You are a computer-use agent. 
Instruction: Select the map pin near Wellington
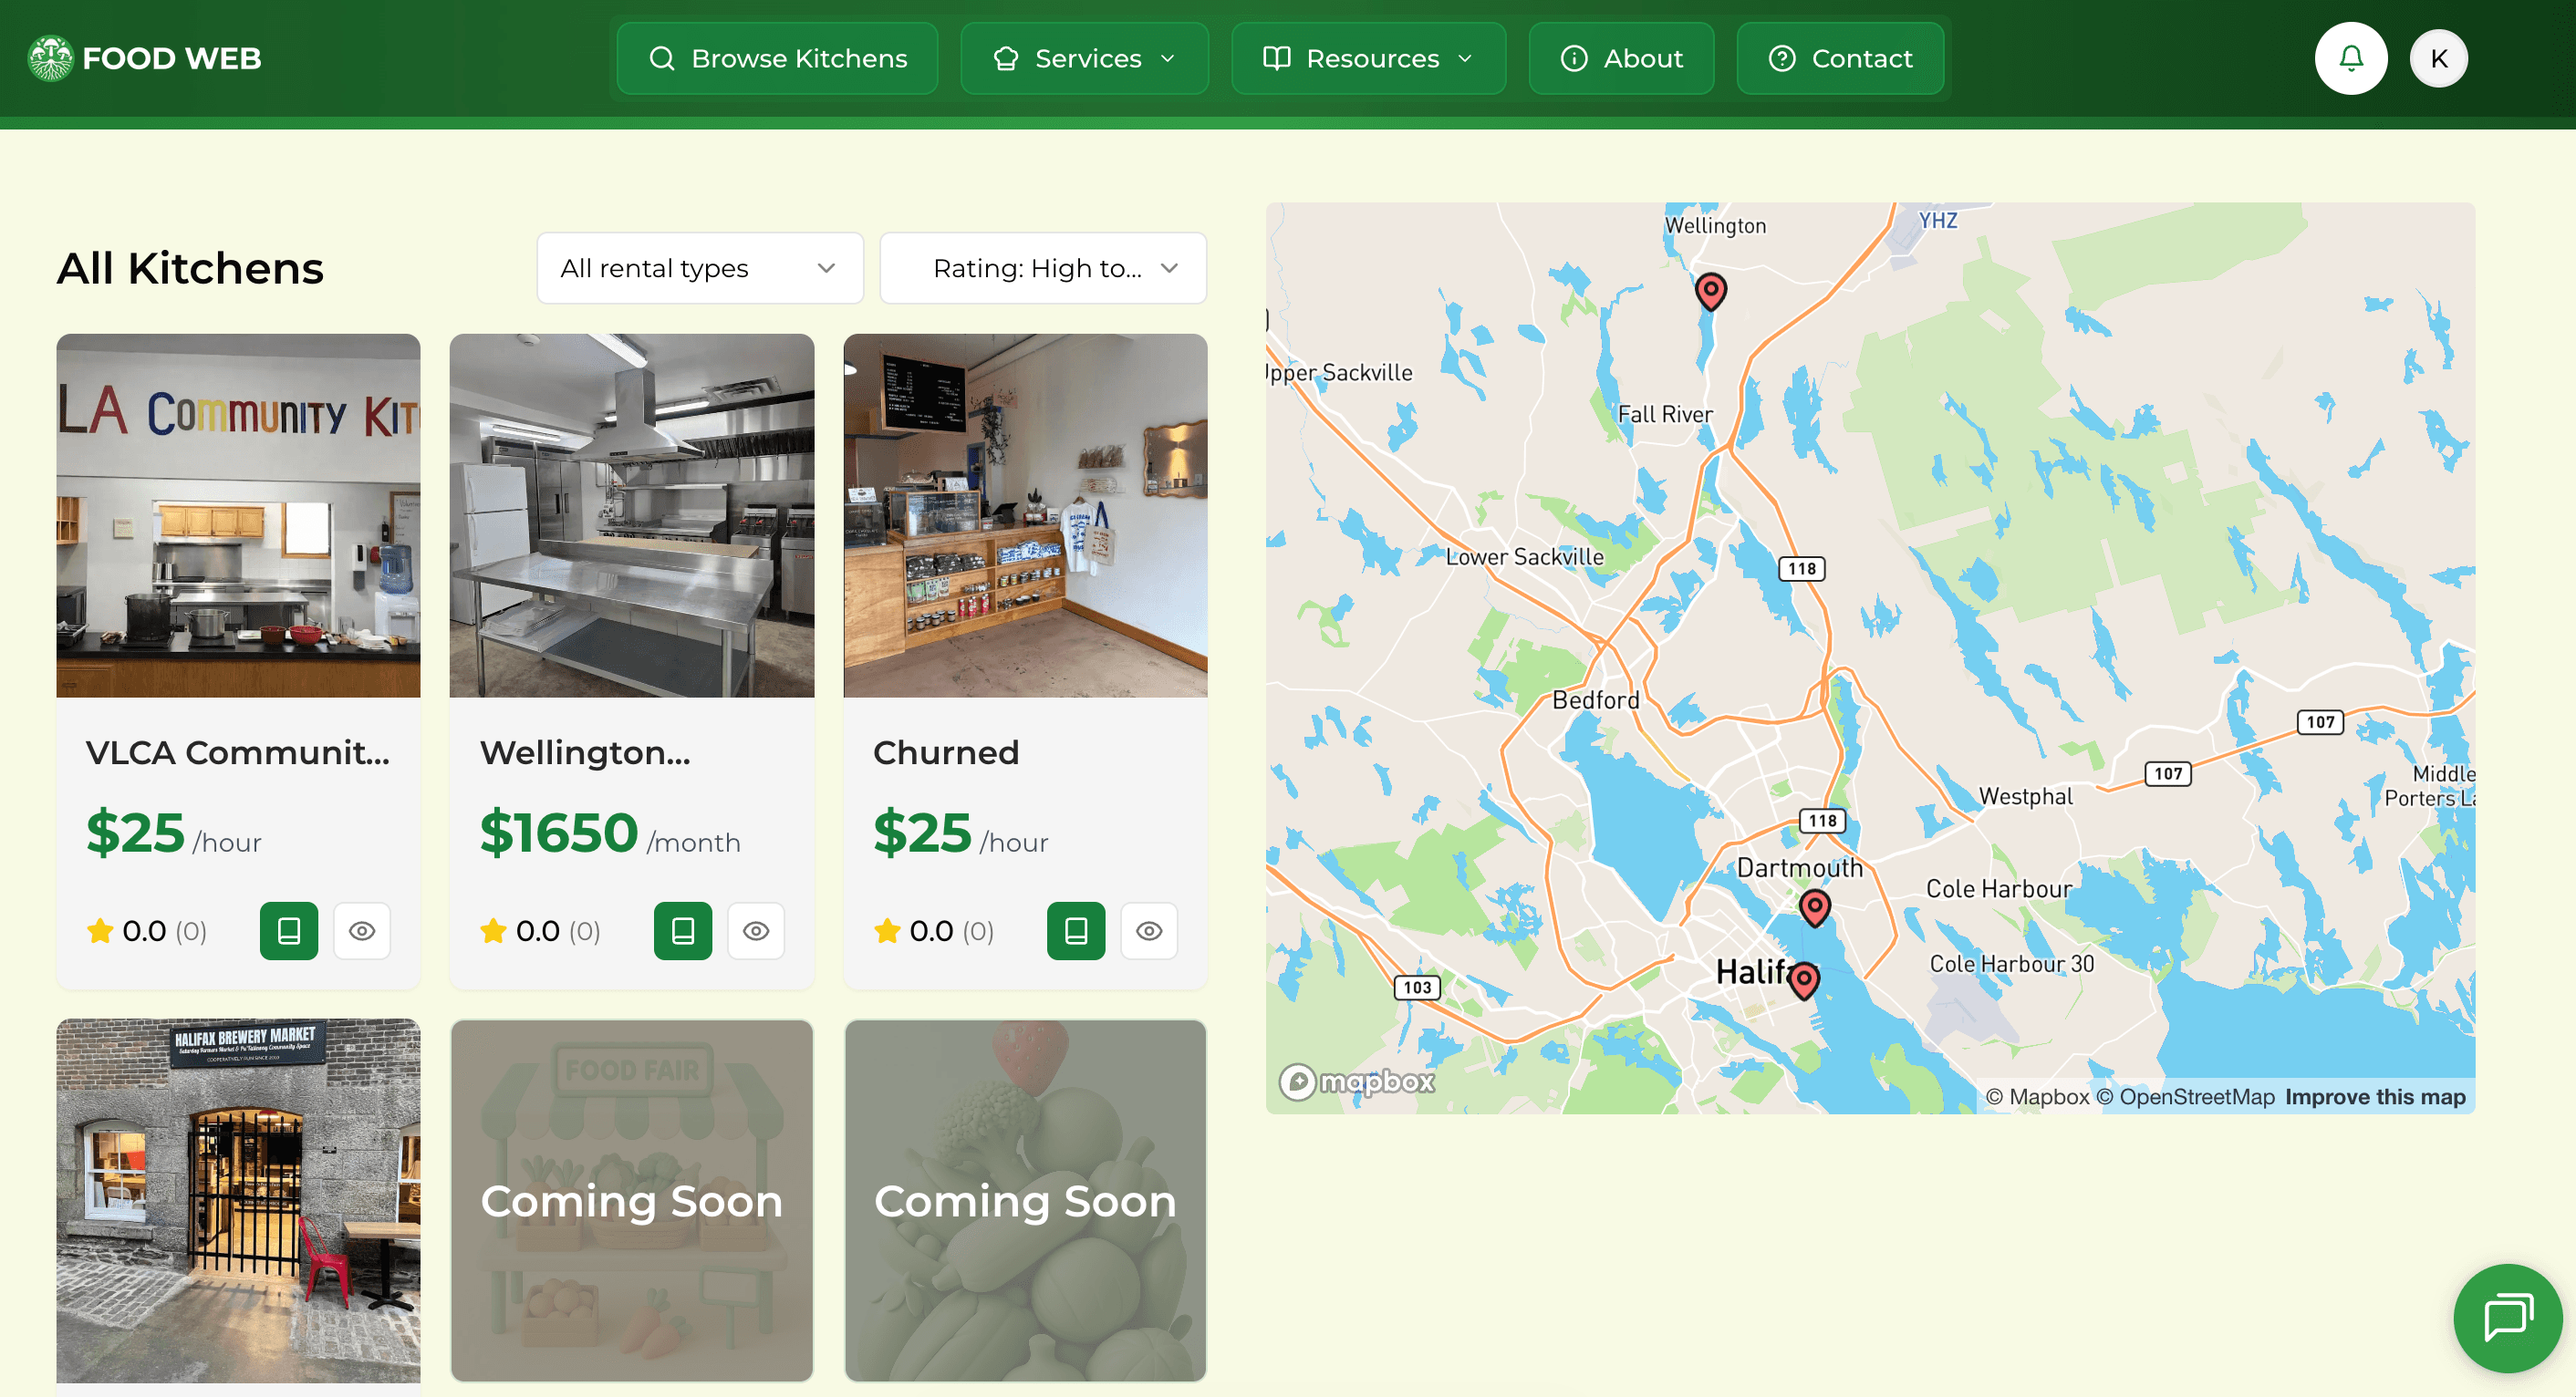[x=1711, y=291]
